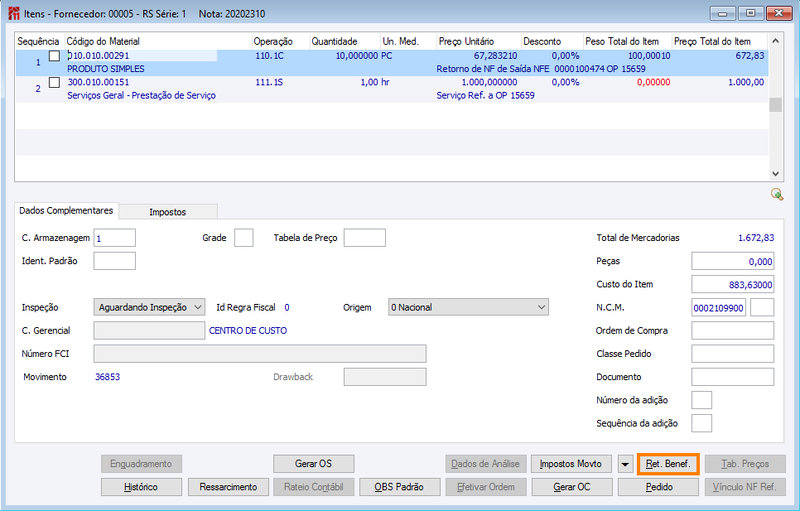Viewport: 800px width, 511px height.
Task: Click red weight value 0,00000
Action: 654,82
